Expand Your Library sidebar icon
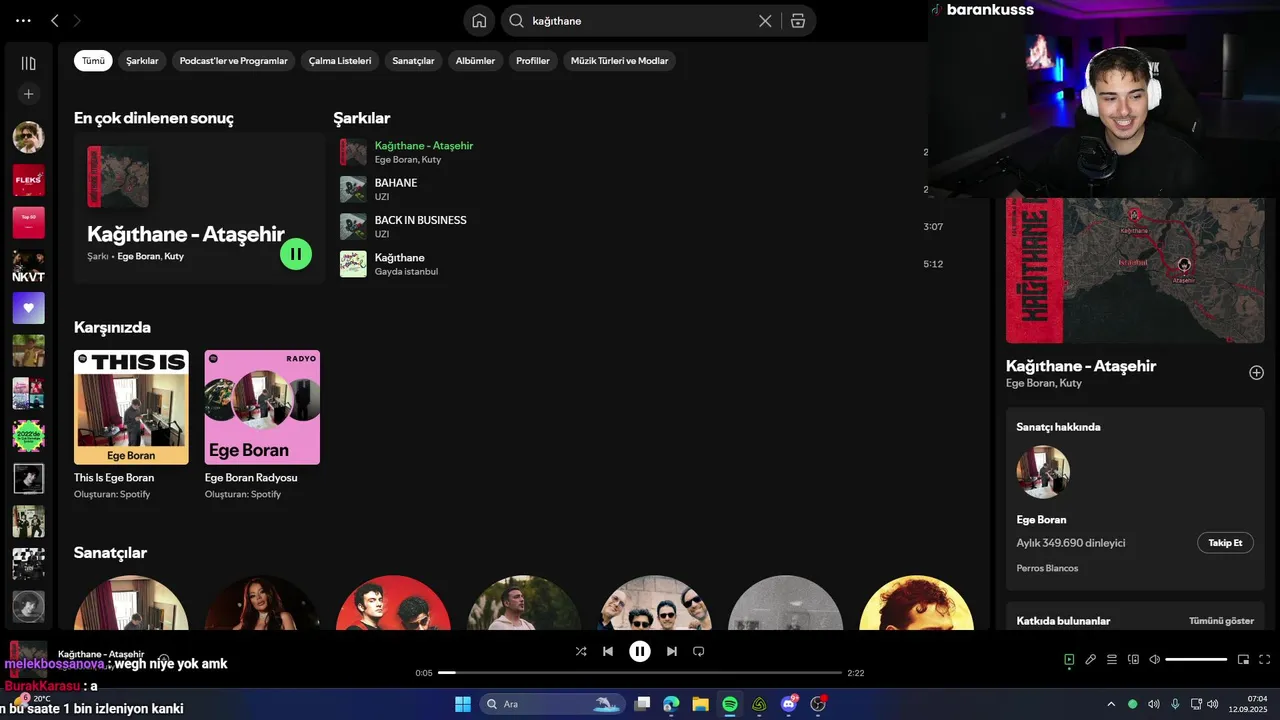The image size is (1280, 720). tap(28, 64)
